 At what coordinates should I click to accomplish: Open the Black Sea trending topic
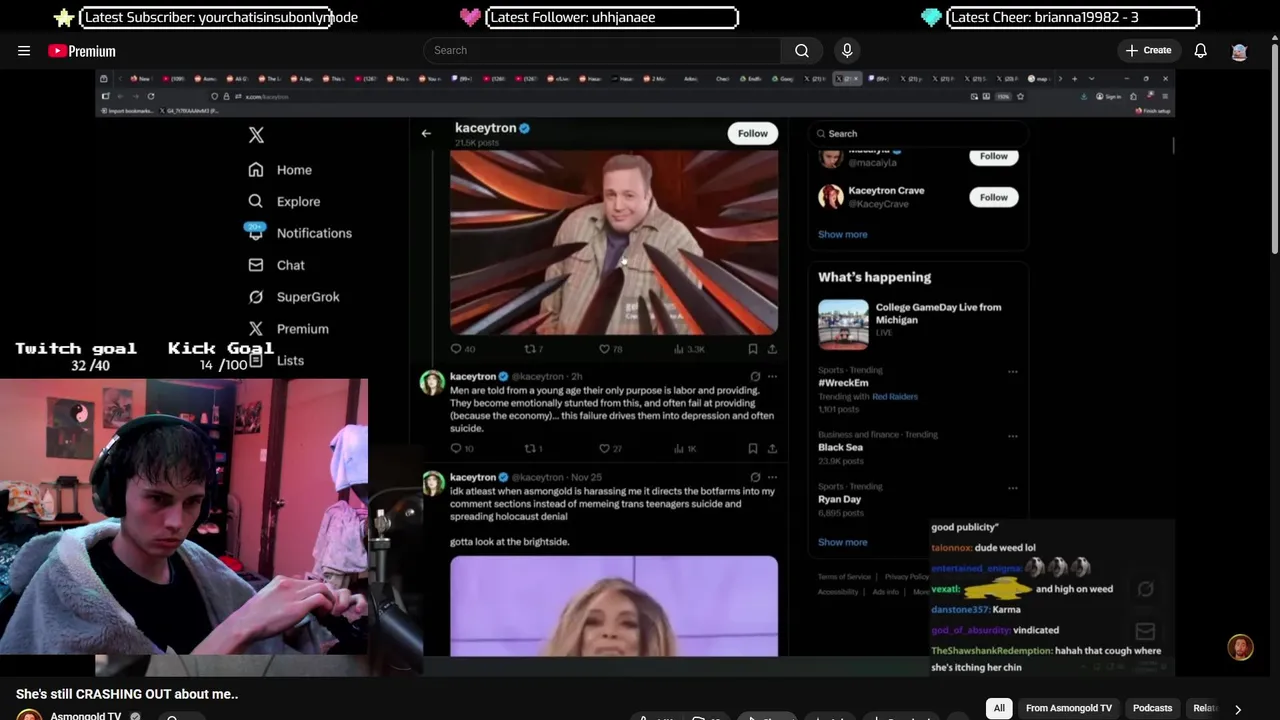coord(840,447)
